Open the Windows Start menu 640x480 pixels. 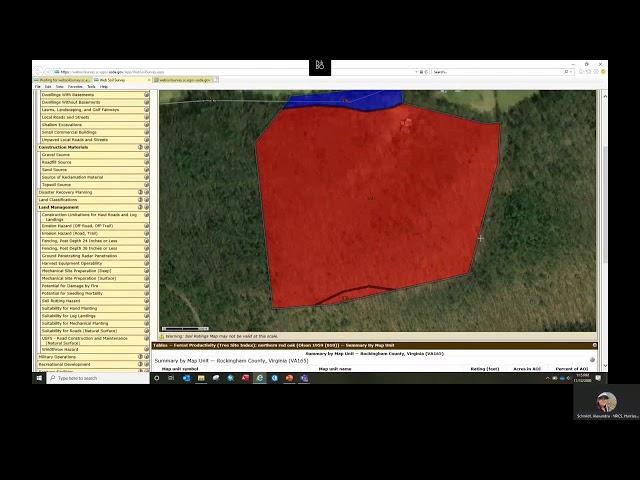tap(39, 378)
